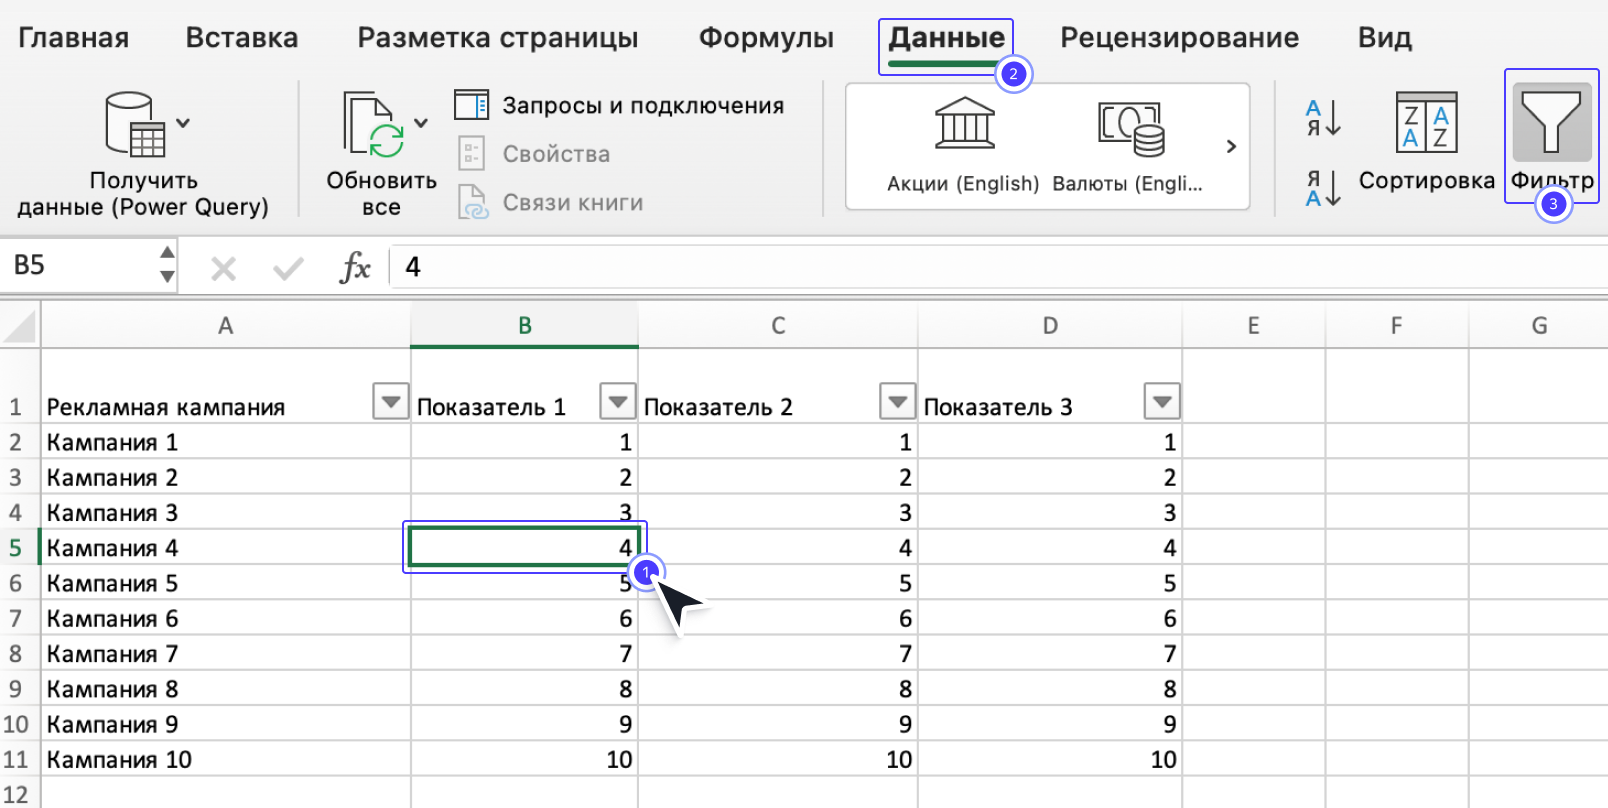The image size is (1608, 808).
Task: Confirm entry with checkmark icon
Action: pyautogui.click(x=288, y=268)
